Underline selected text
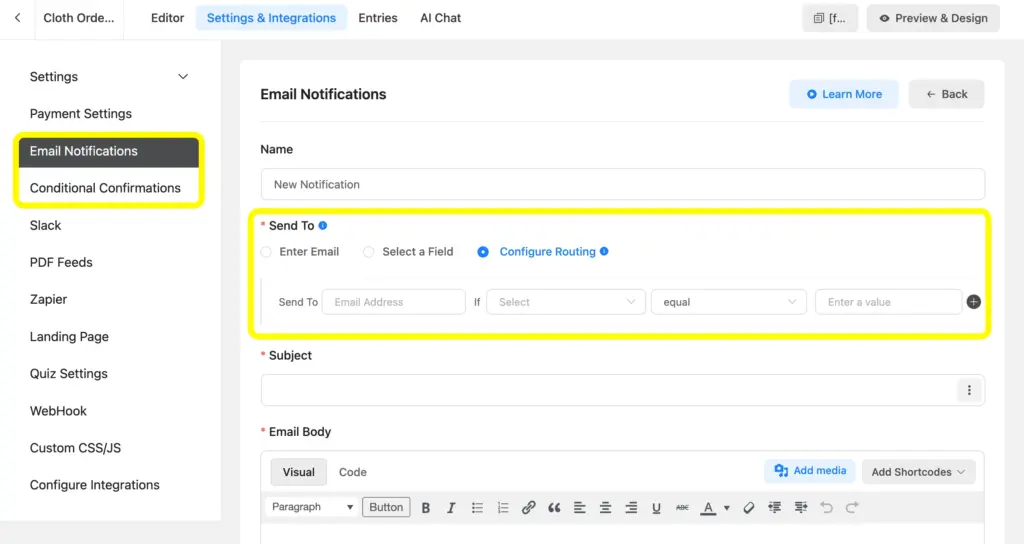Viewport: 1024px width, 544px height. click(x=656, y=507)
